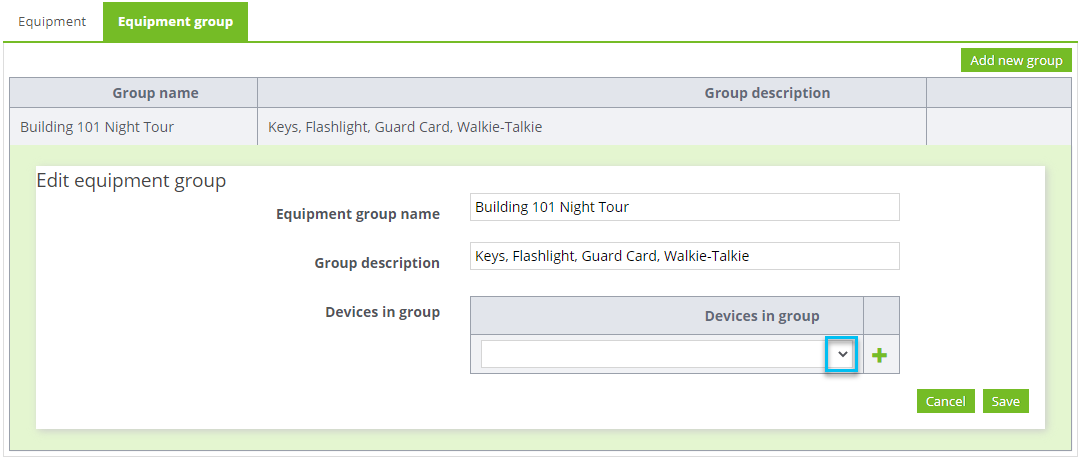1078x457 pixels.
Task: Click the empty actions cell in group row
Action: tap(999, 126)
